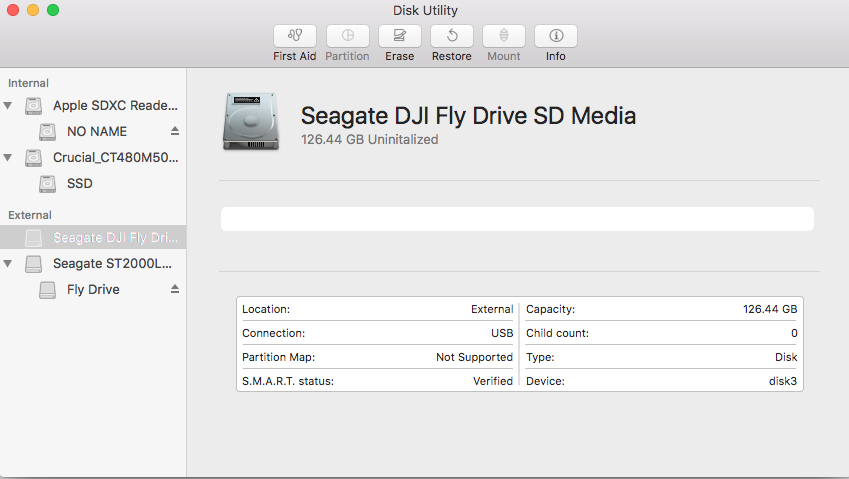Select Apple SDXC Reader in sidebar
This screenshot has width=849, height=479.
pyautogui.click(x=93, y=106)
